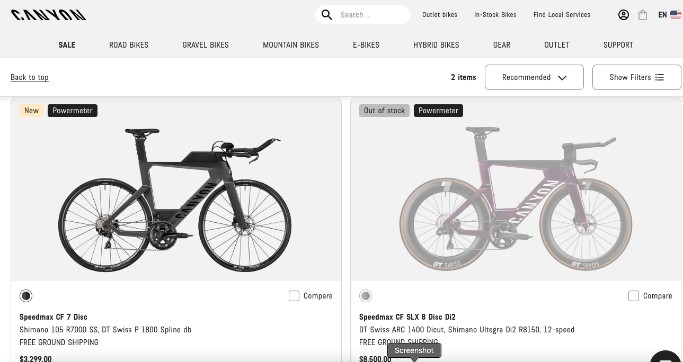
Task: Click the 2 items count text
Action: 463,77
